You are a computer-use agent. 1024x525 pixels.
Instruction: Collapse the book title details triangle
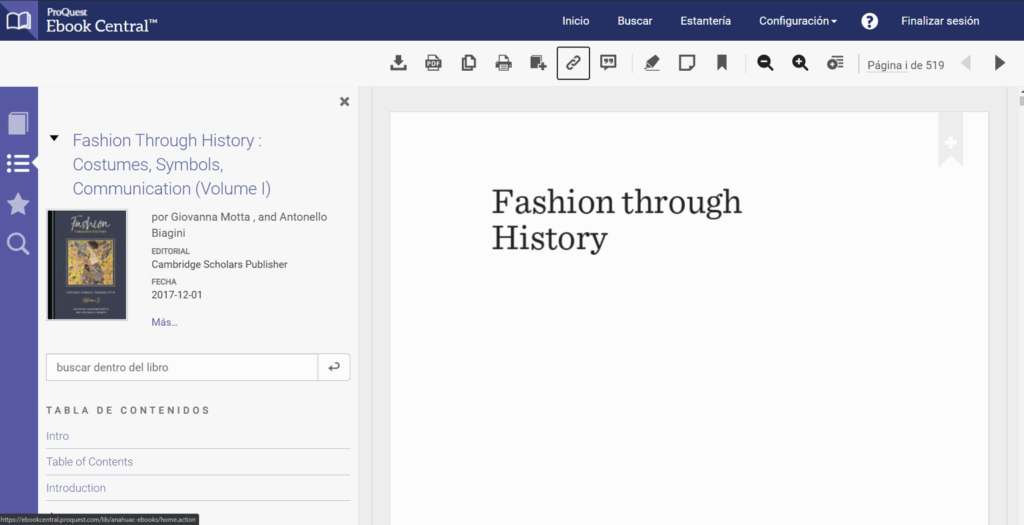pos(54,139)
